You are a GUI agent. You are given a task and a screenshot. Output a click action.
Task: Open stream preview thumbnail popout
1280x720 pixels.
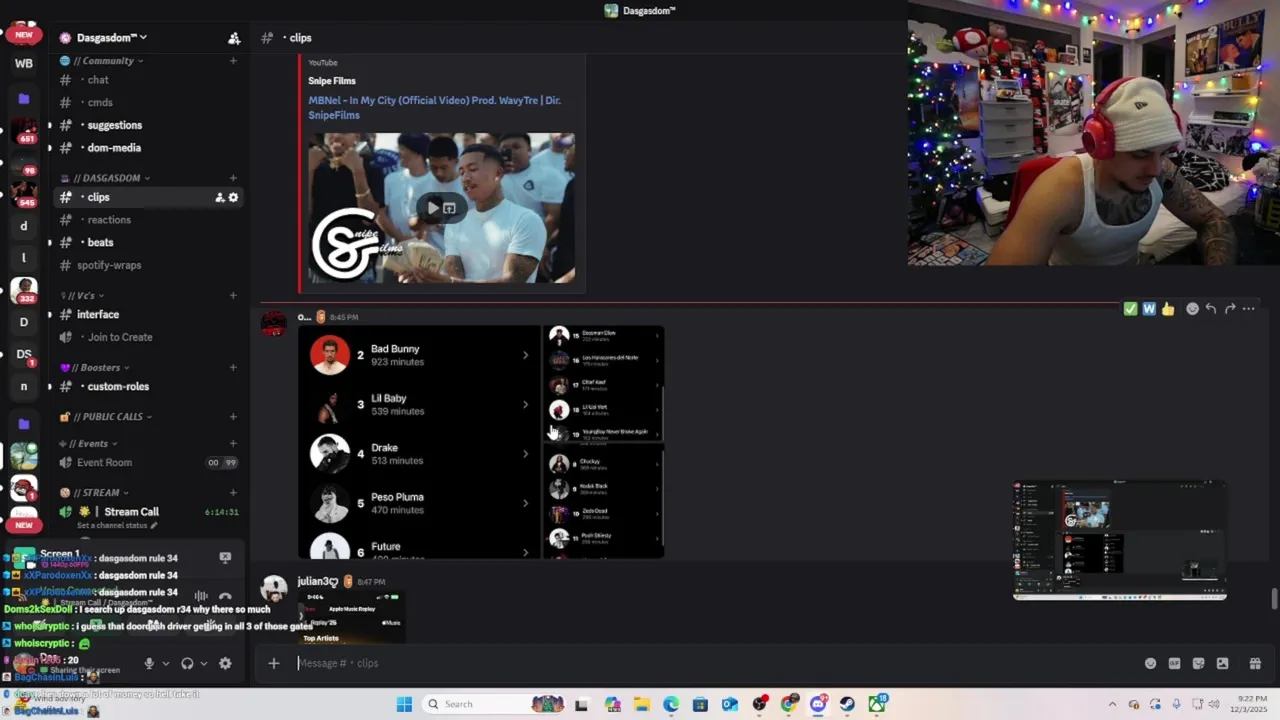pyautogui.click(x=1119, y=540)
